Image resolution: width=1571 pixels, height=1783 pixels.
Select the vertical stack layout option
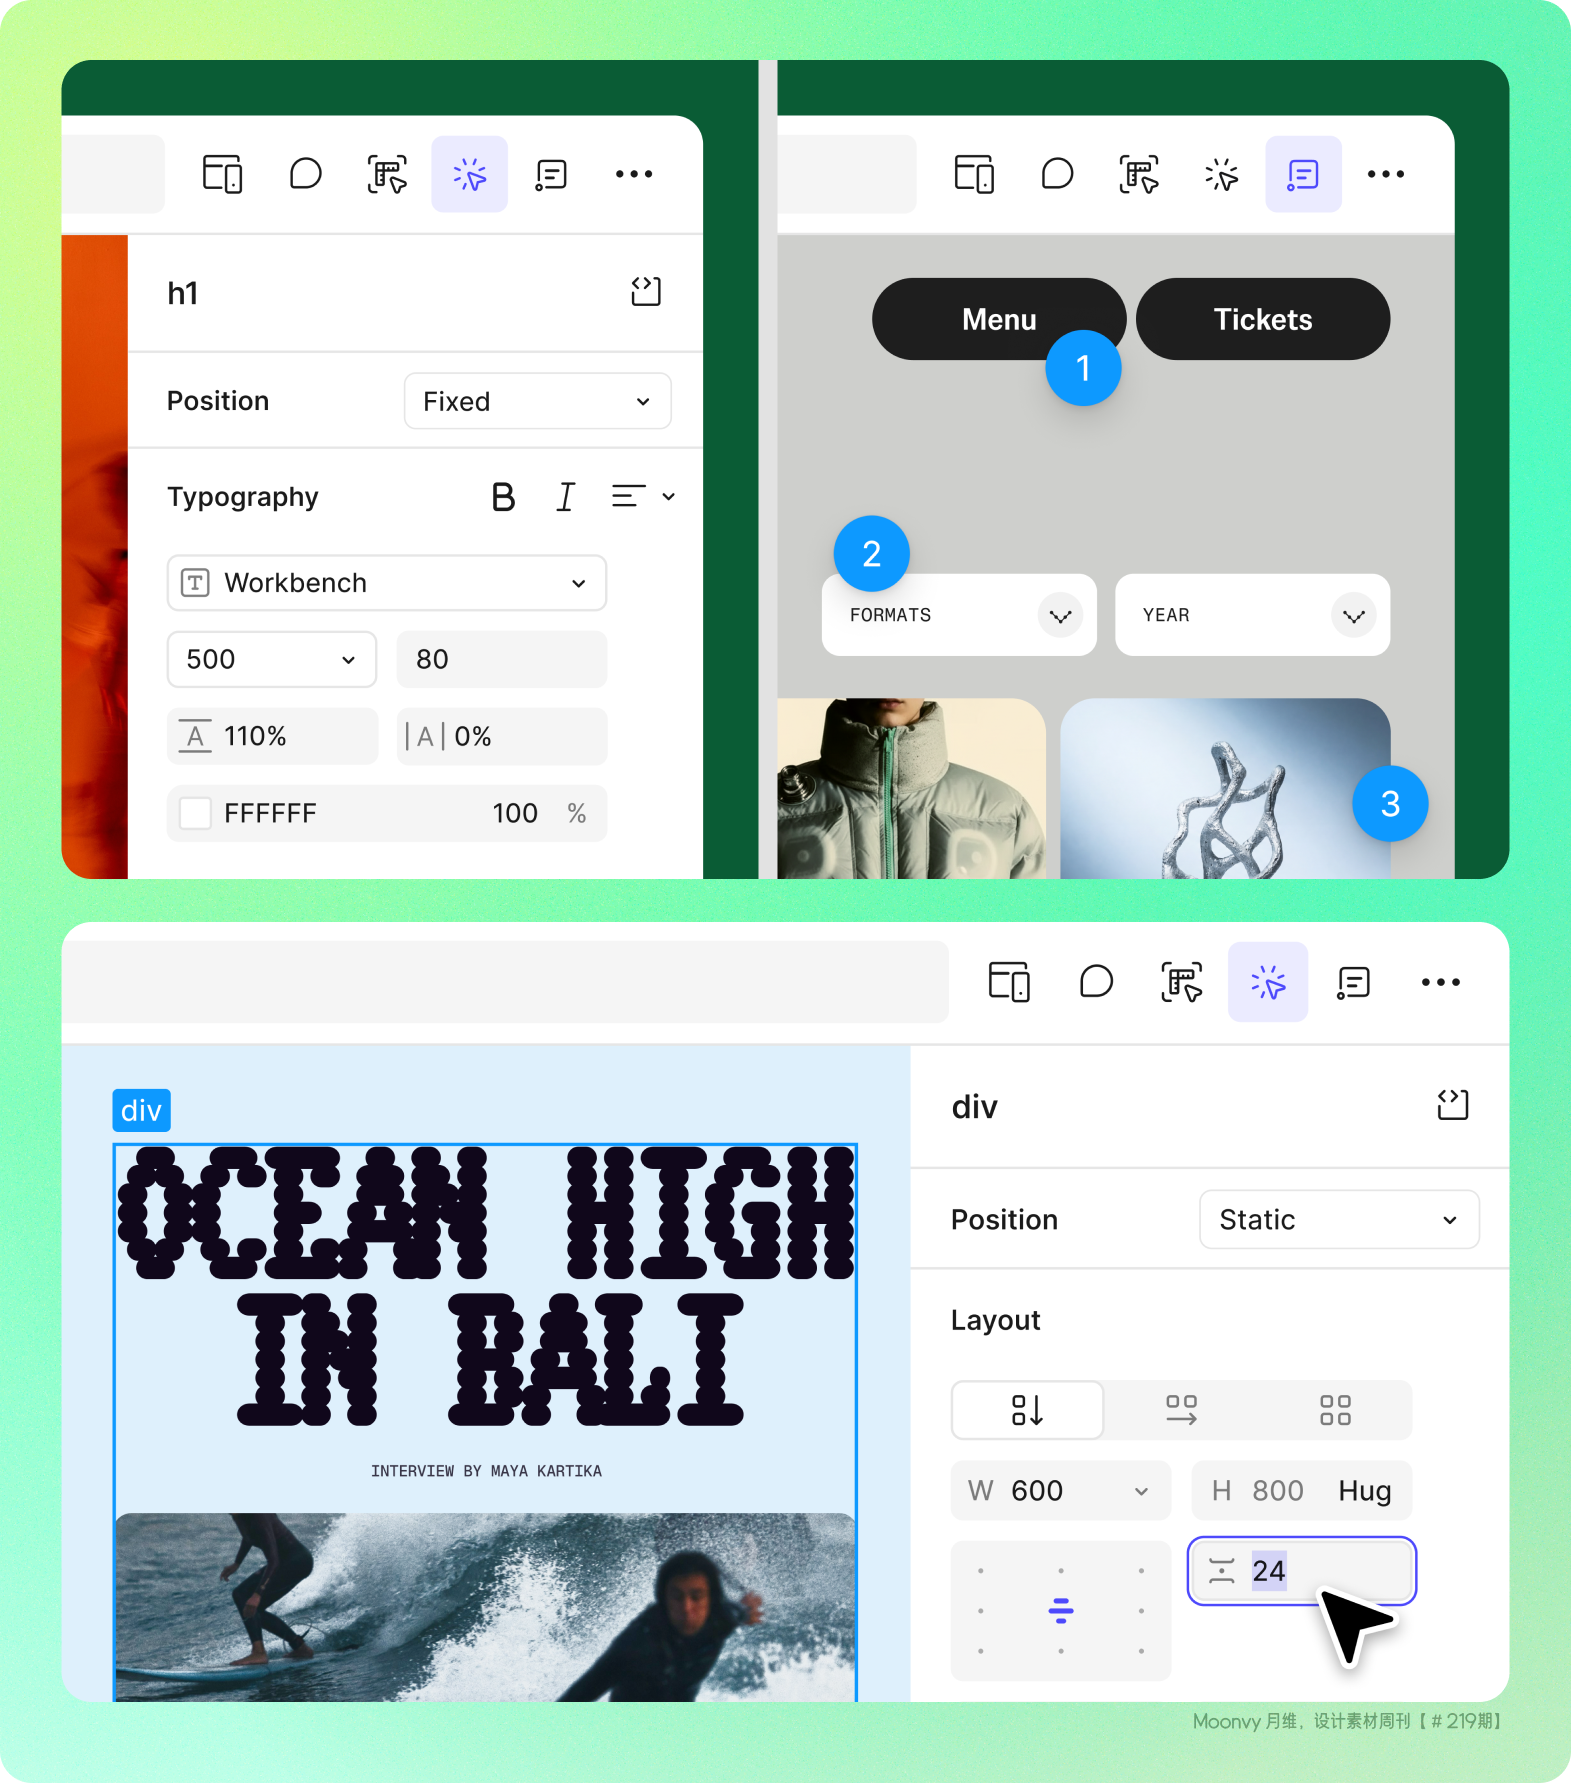coord(1027,1410)
